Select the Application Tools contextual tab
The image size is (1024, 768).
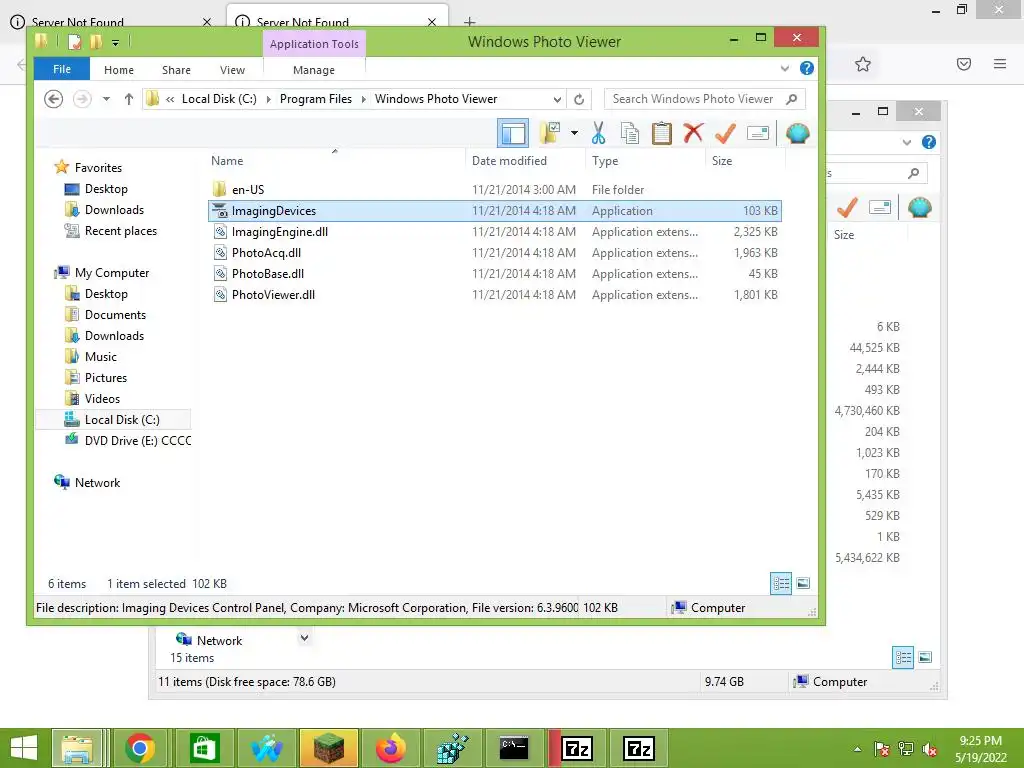(314, 44)
